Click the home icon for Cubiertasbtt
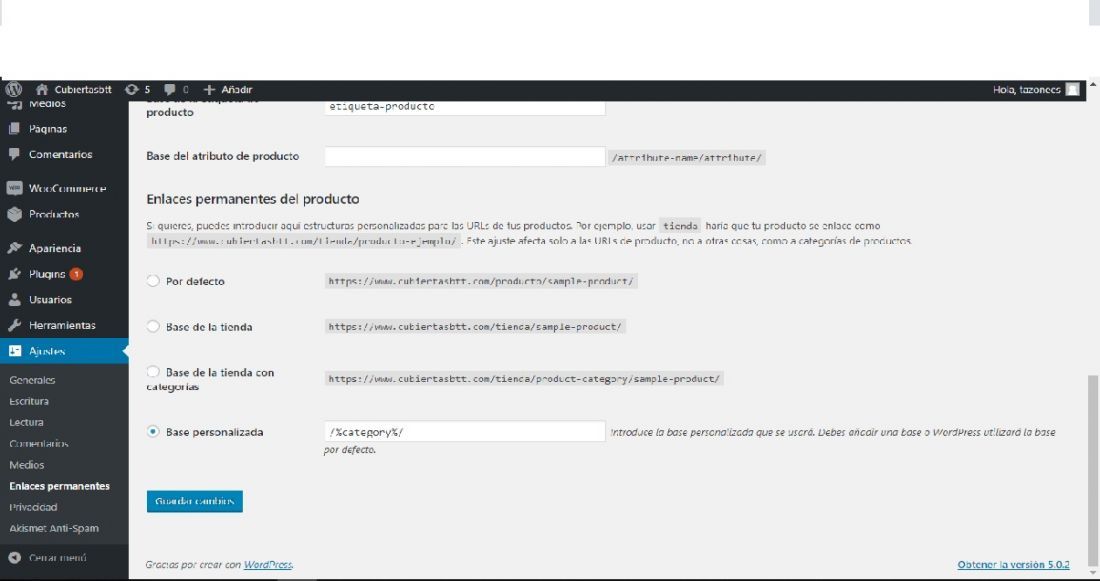This screenshot has height=581, width=1100. (41, 90)
